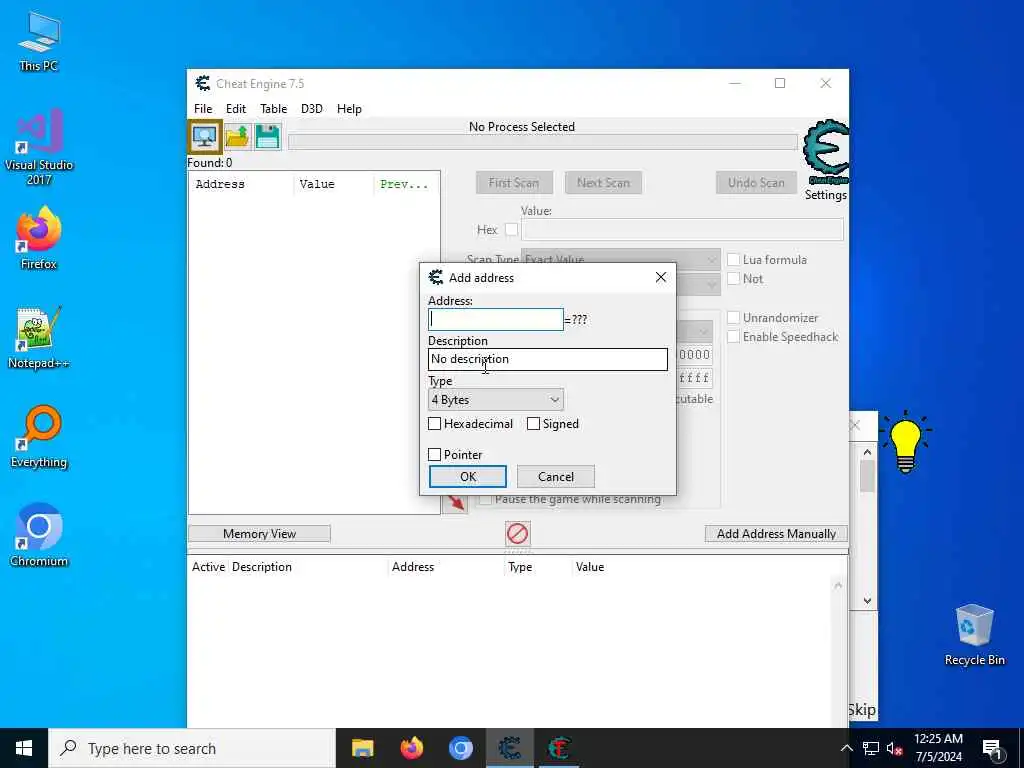This screenshot has width=1024, height=768.
Task: Click the Description column header in address table
Action: 262,567
